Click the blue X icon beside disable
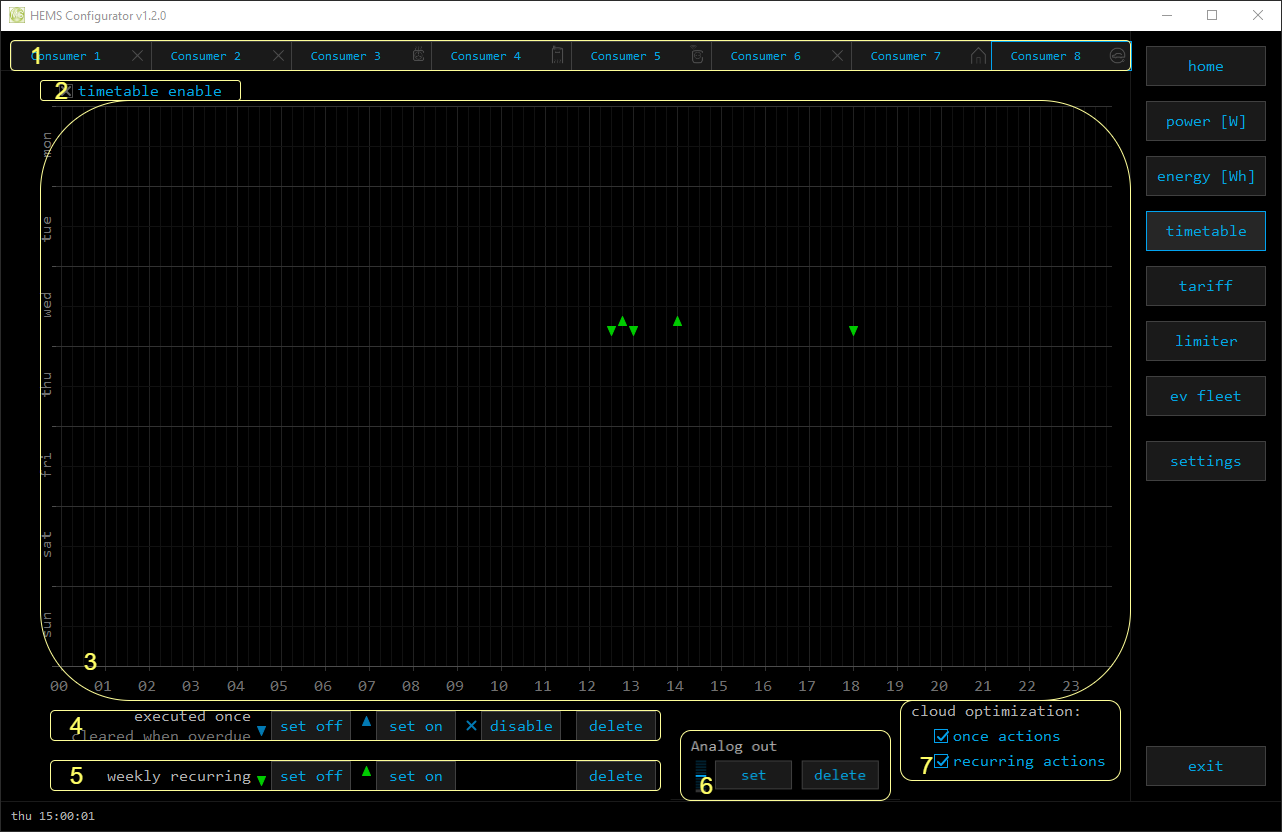 click(x=471, y=726)
